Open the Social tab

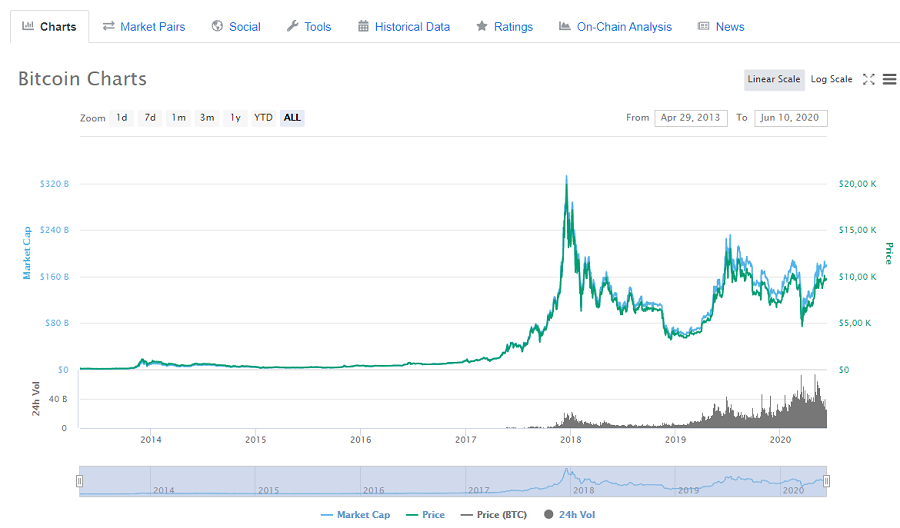click(235, 26)
